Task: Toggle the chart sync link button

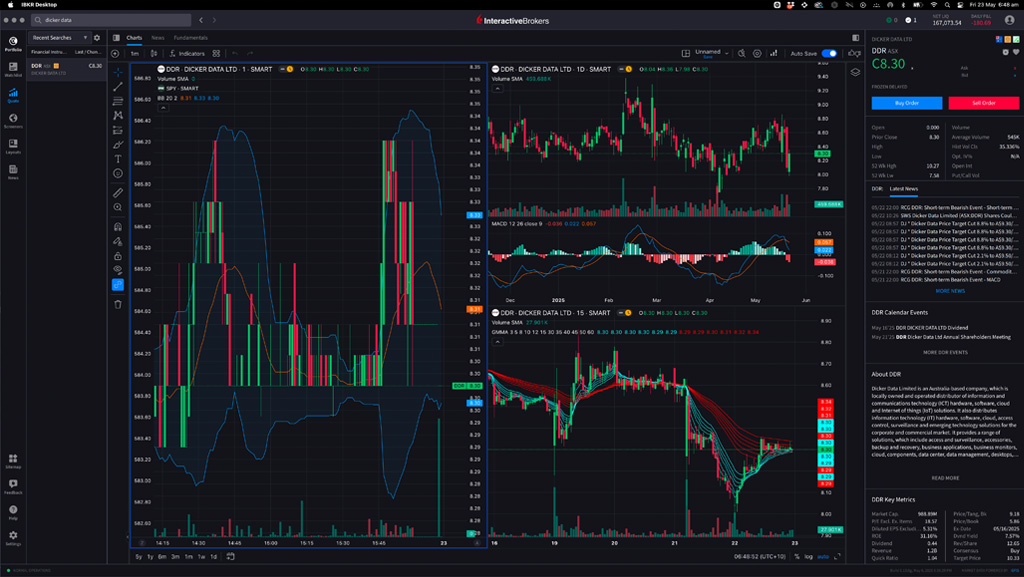Action: [118, 285]
